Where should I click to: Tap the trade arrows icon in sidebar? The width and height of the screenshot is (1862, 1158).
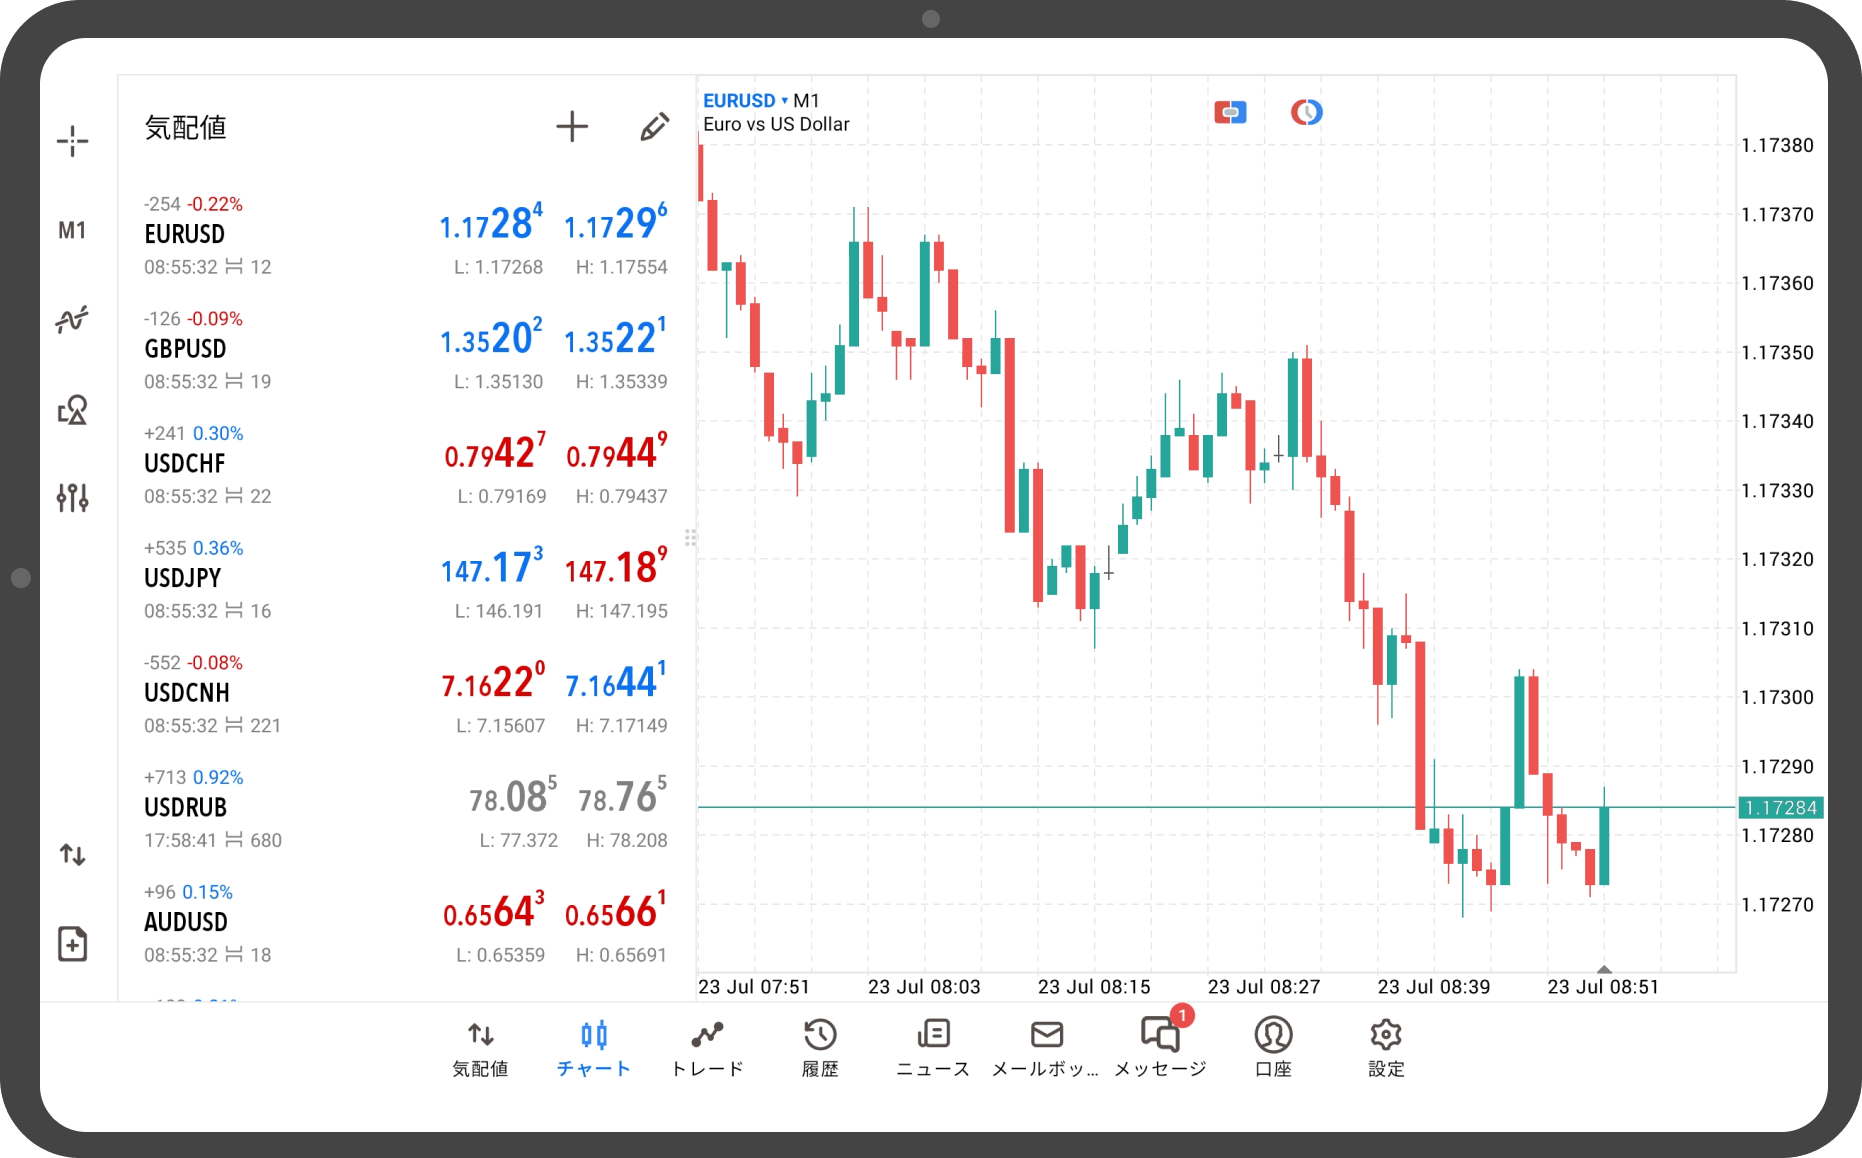tap(72, 854)
